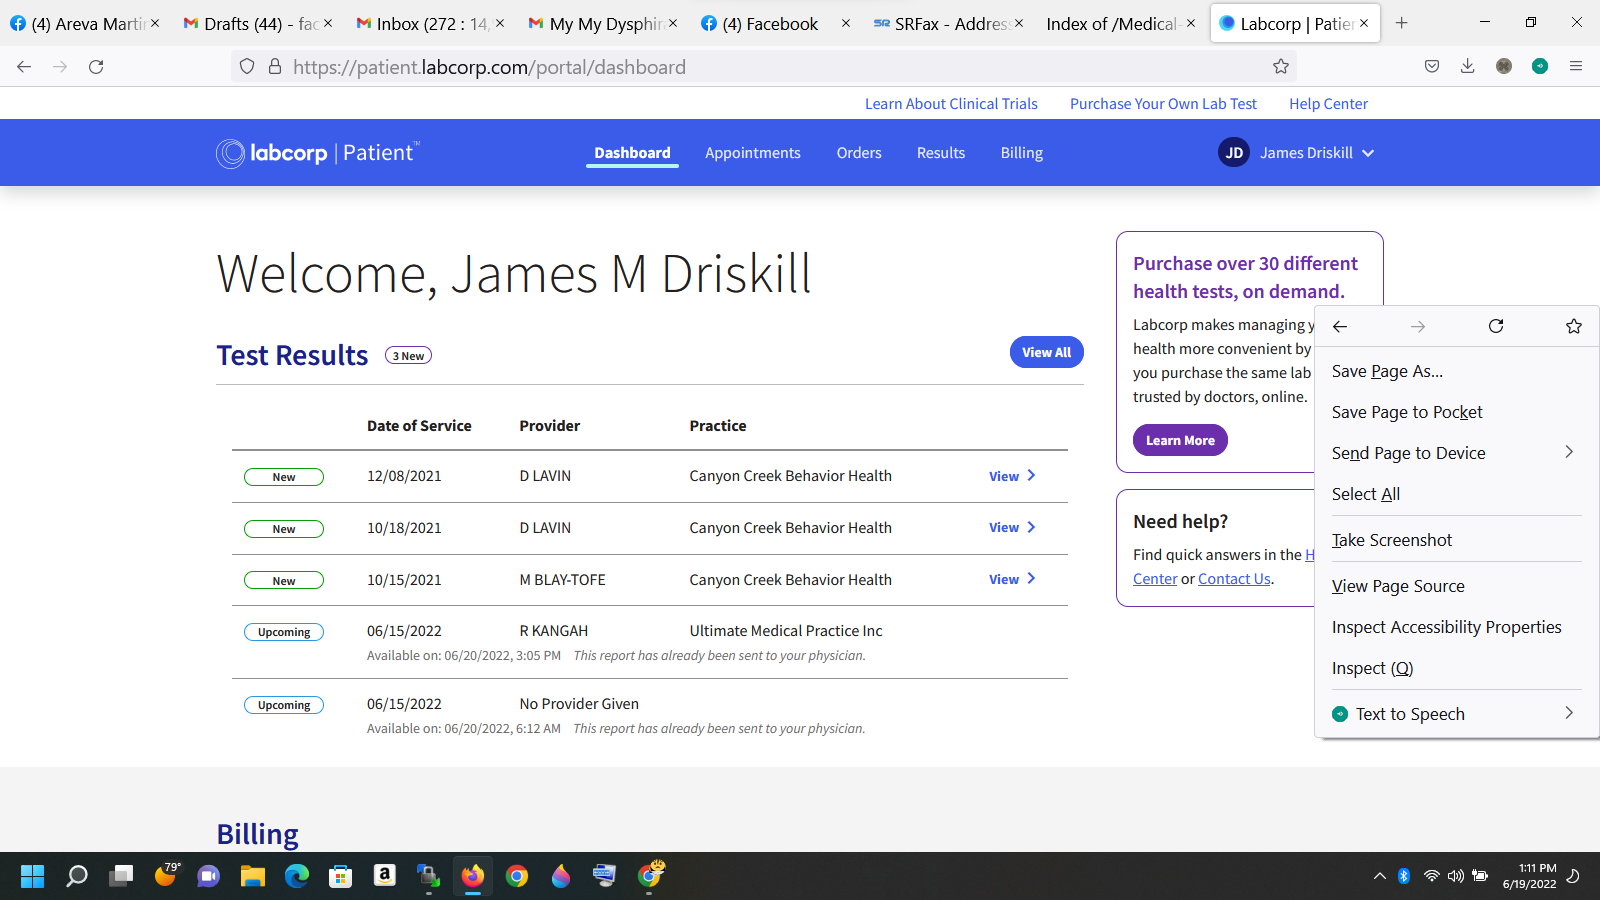View the 10/15/2021 M BLAY-TOFE result
The image size is (1600, 900).
pyautogui.click(x=1012, y=579)
